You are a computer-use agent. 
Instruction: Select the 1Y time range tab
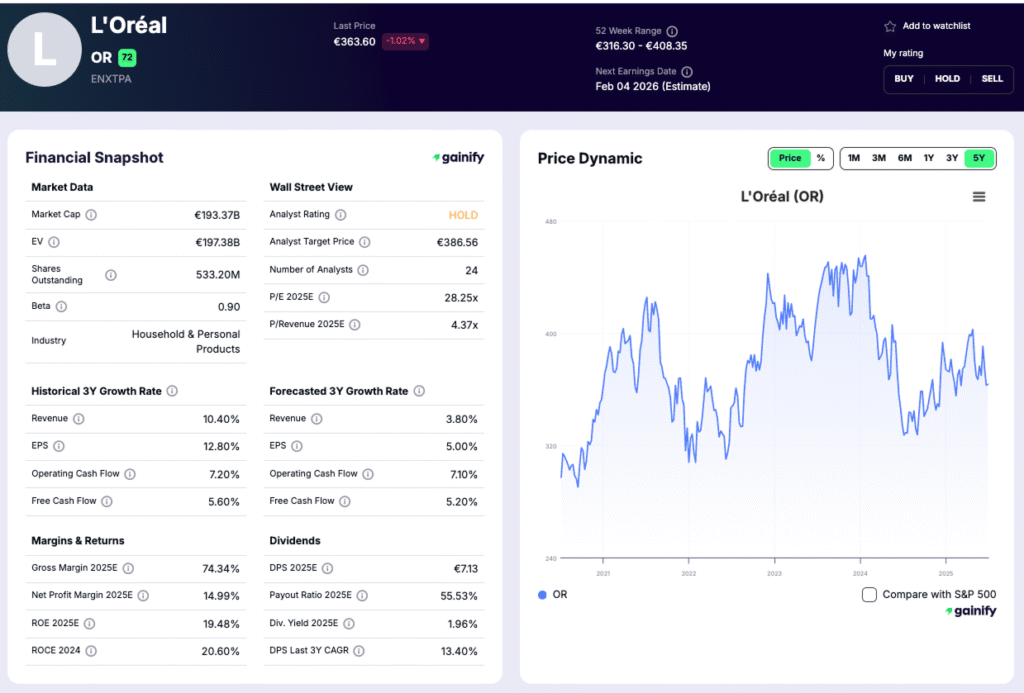pos(929,158)
